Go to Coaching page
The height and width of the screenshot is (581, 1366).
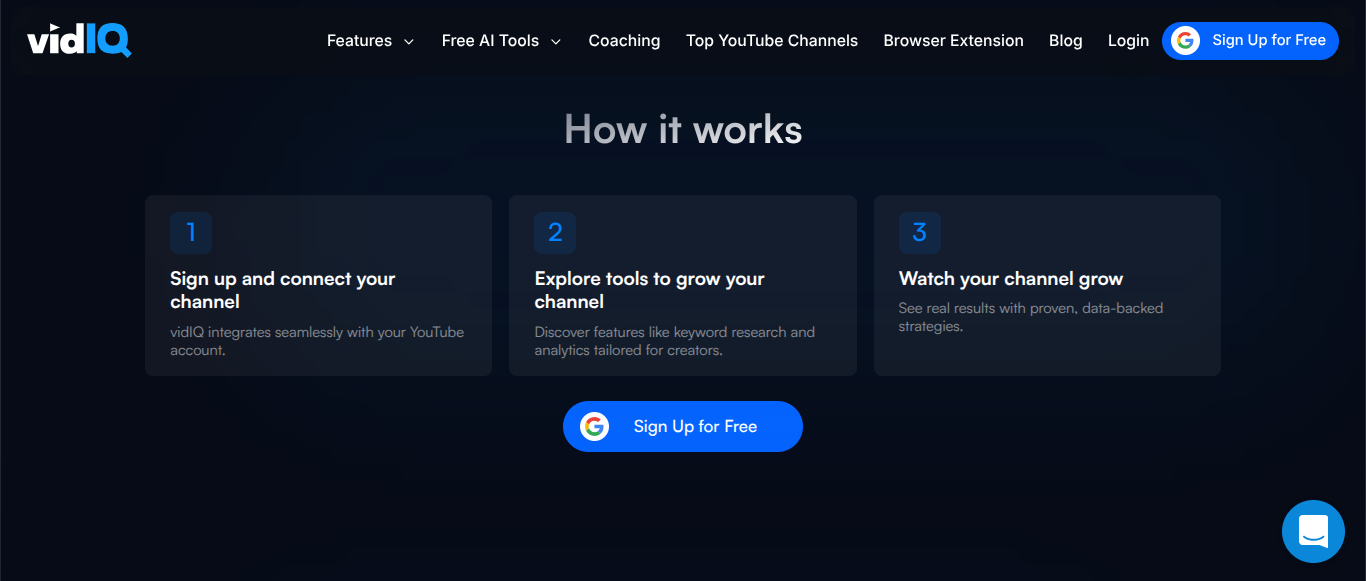tap(624, 41)
